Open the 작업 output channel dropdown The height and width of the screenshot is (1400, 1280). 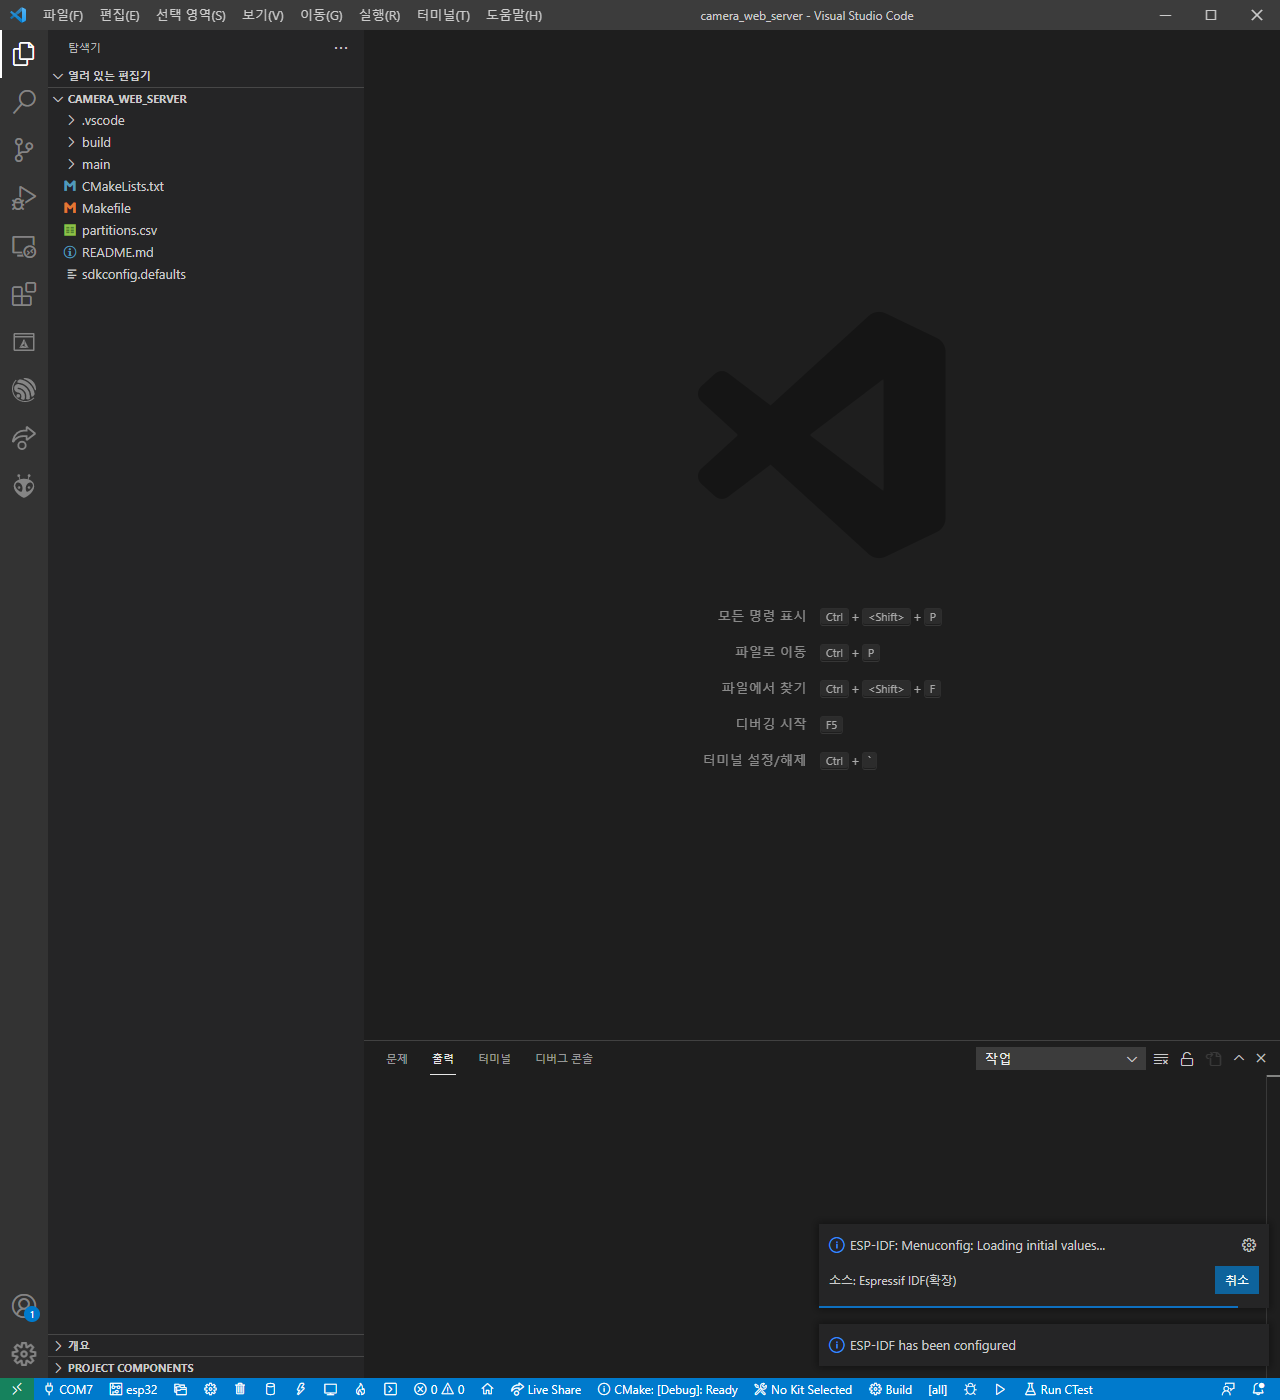click(1061, 1059)
